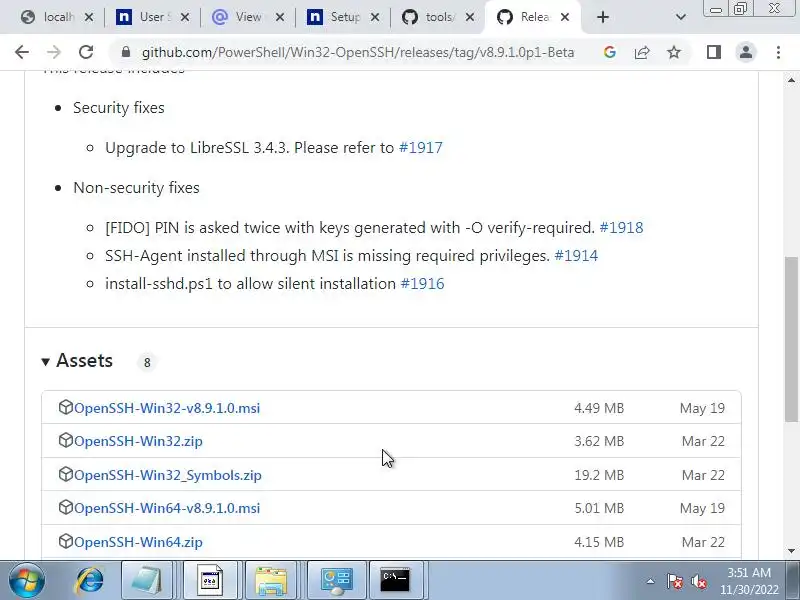Open issue link #1916
The image size is (800, 600).
(422, 284)
